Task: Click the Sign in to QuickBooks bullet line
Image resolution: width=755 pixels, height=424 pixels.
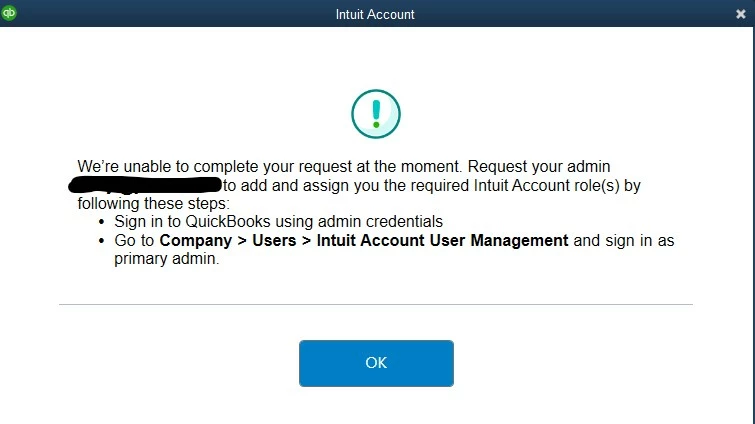Action: pyautogui.click(x=278, y=221)
